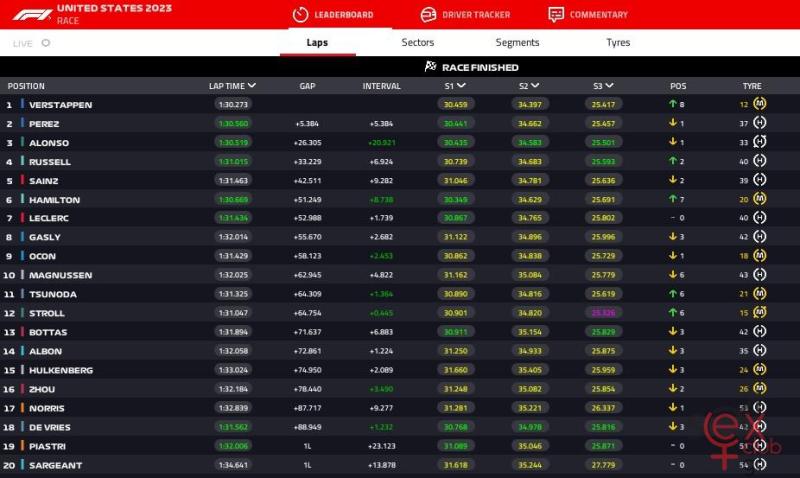Viewport: 800px width, 478px height.
Task: Select the VERSTAPPEN driver row name
Action: [x=61, y=105]
